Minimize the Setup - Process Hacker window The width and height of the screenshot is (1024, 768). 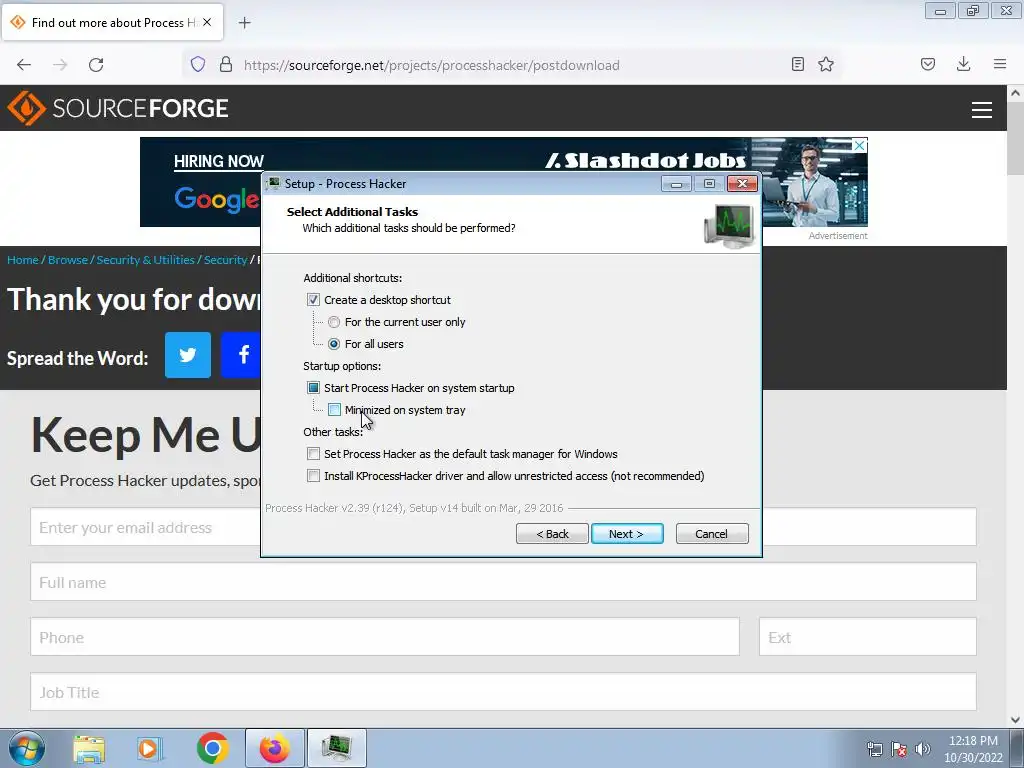pos(677,184)
